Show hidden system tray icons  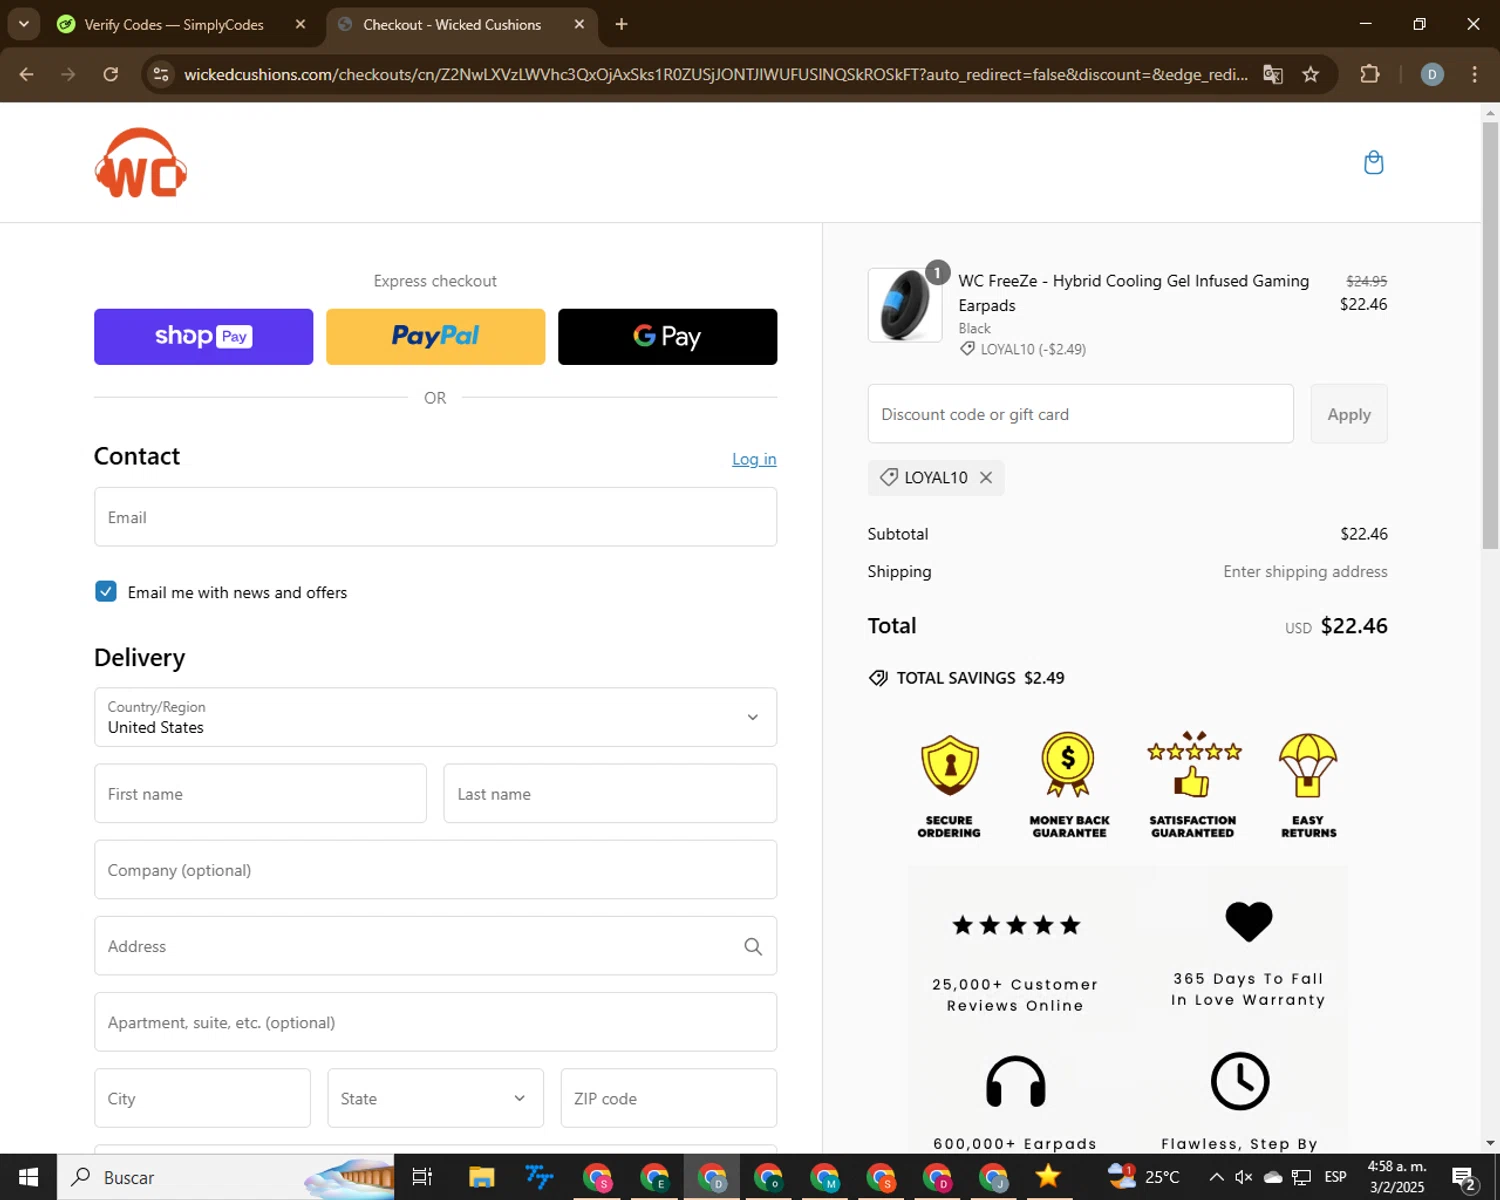coord(1216,1177)
